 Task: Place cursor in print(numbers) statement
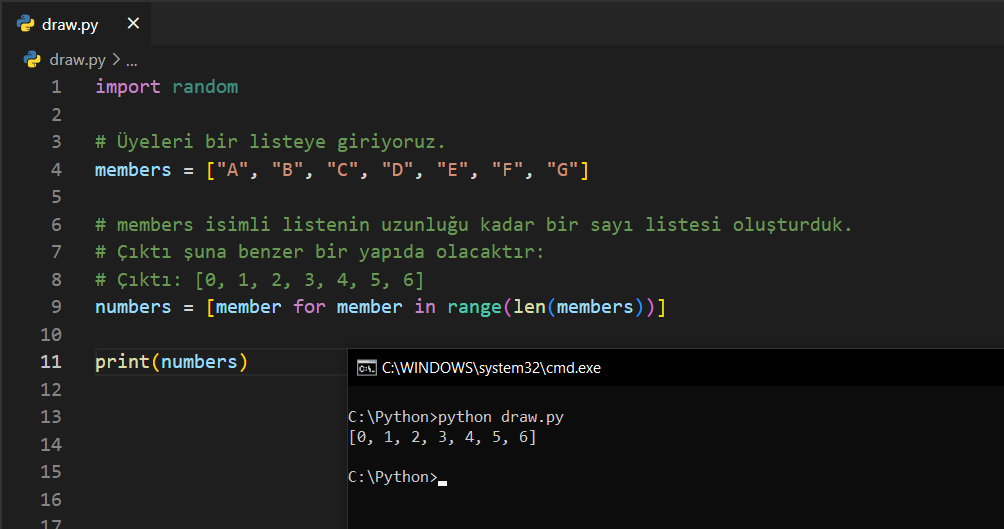coord(170,362)
